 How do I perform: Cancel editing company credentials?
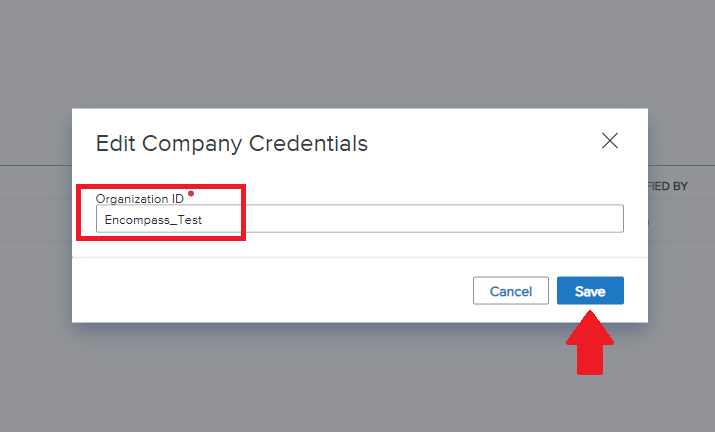pos(511,291)
